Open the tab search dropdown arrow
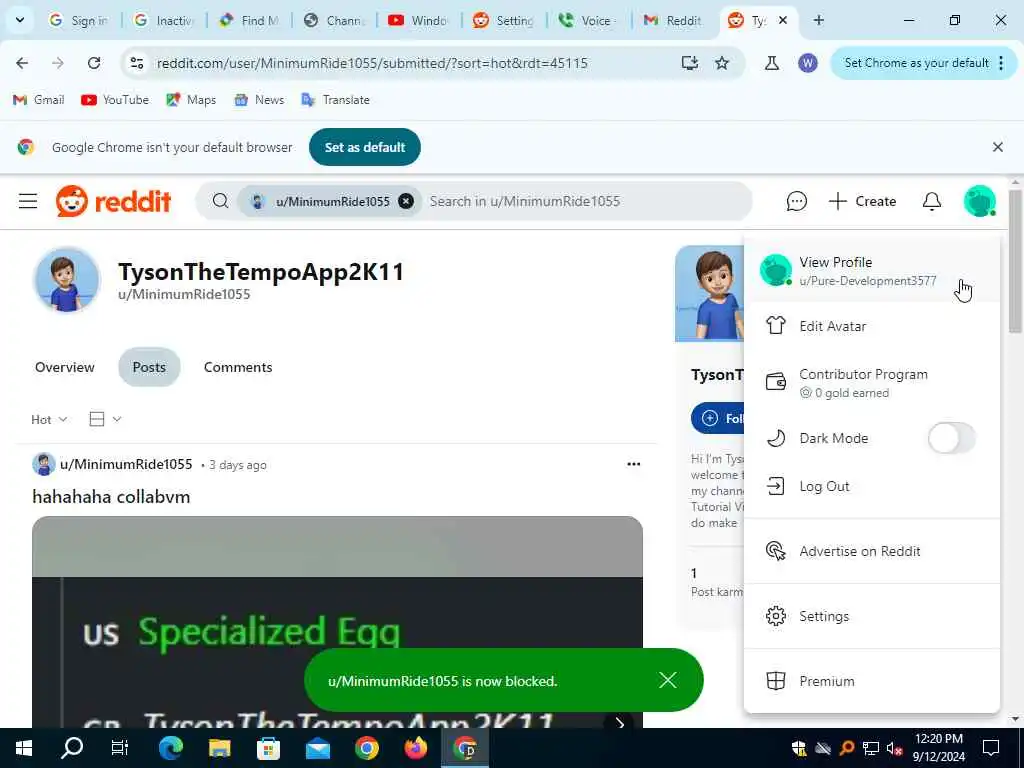This screenshot has height=768, width=1024. [x=20, y=20]
